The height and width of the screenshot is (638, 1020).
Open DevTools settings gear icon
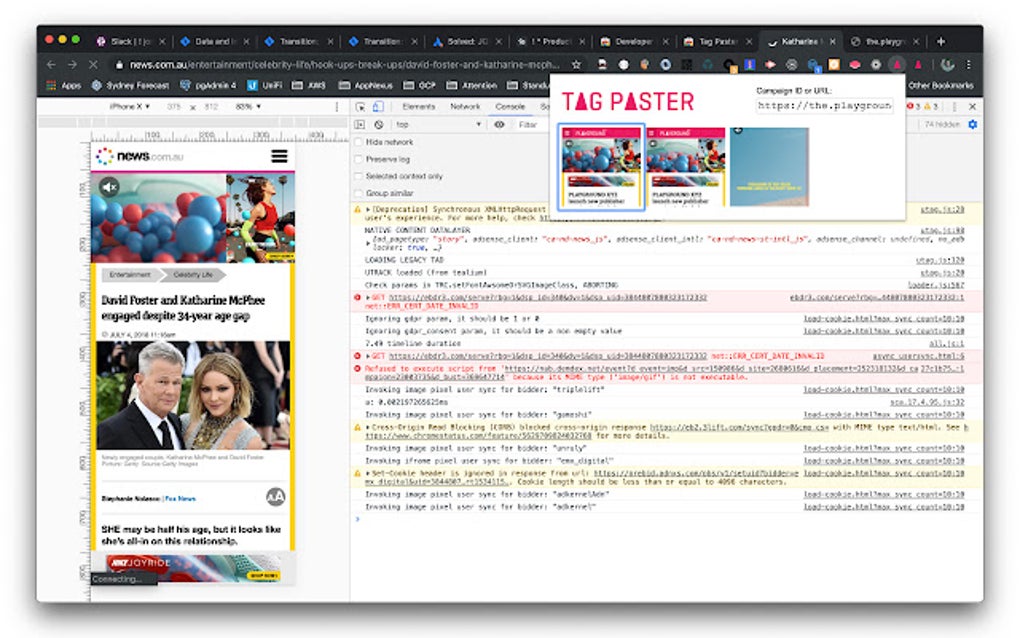click(x=972, y=124)
